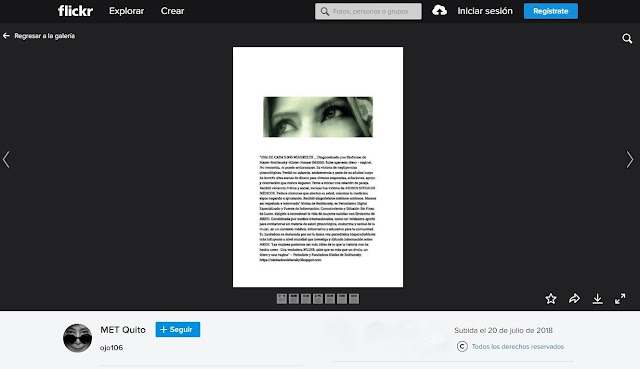This screenshot has height=369, width=640.
Task: Open MET Quito's profile avatar
Action: pos(78,338)
